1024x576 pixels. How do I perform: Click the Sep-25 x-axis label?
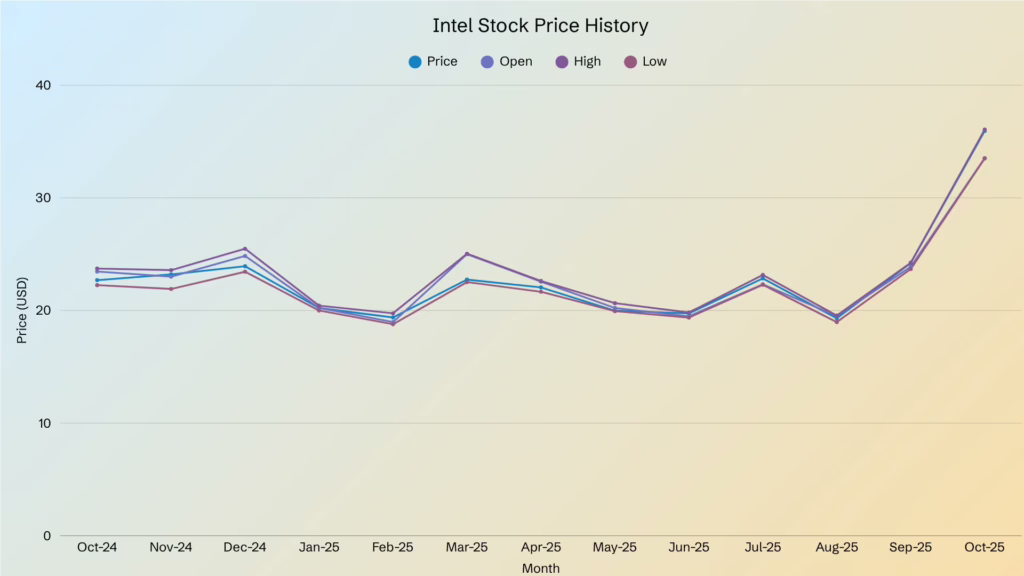click(910, 548)
